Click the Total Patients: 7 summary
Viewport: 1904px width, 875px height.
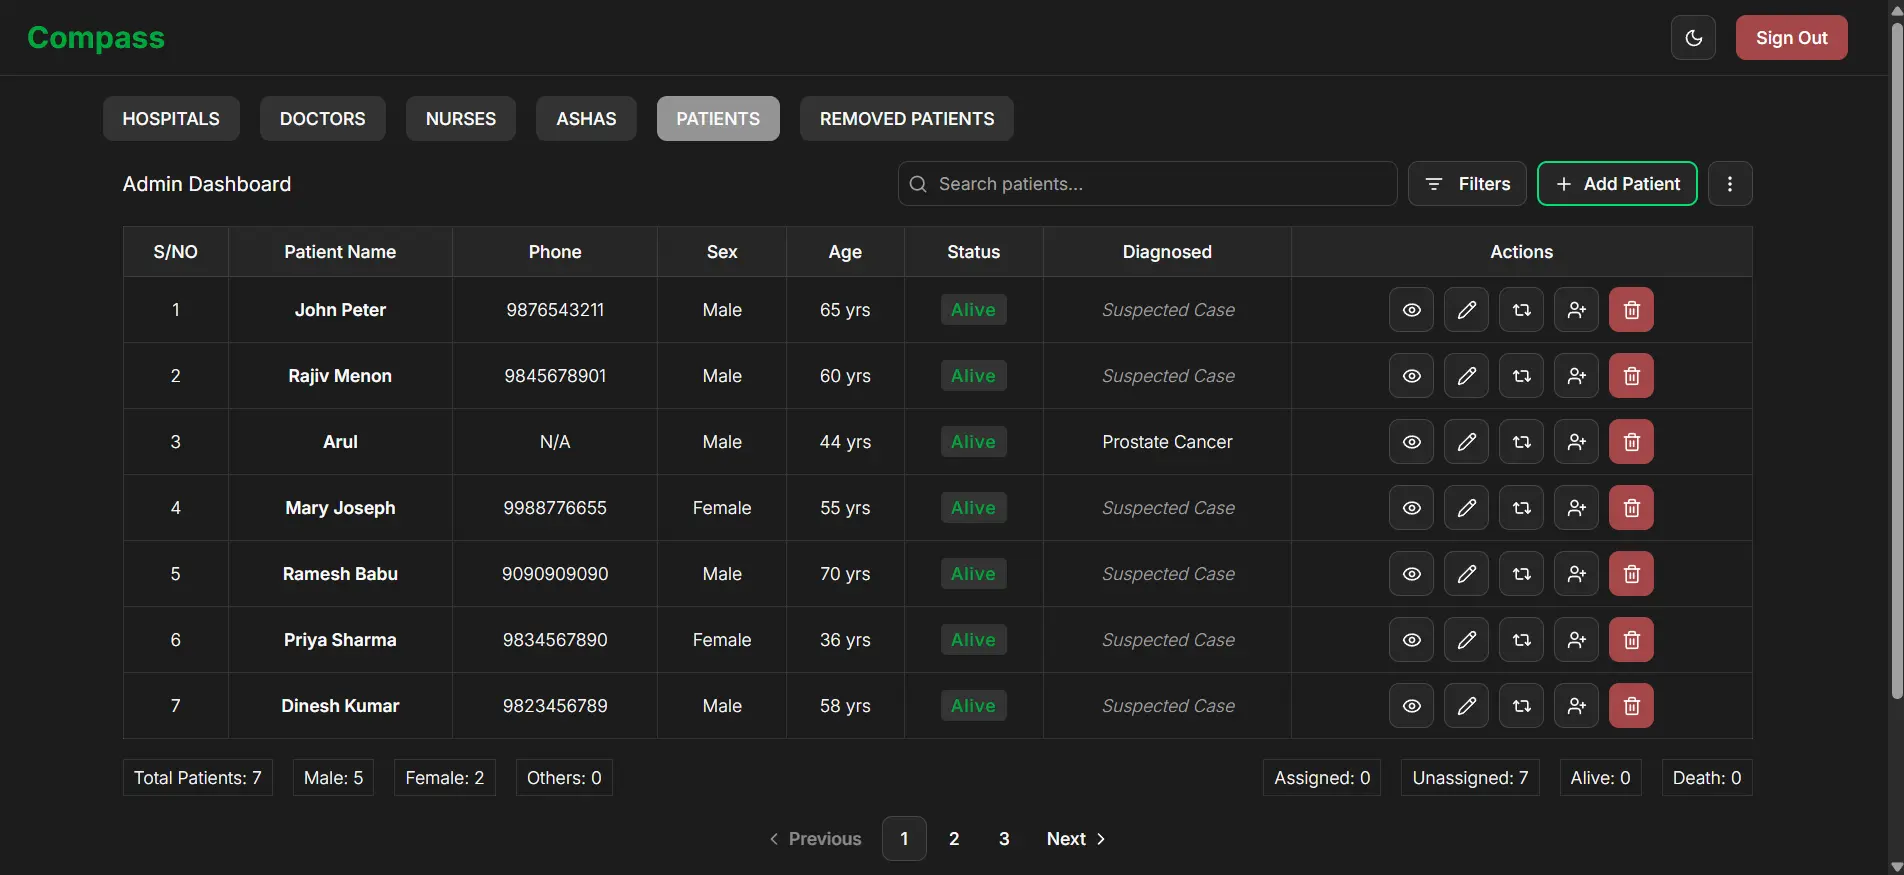click(198, 778)
